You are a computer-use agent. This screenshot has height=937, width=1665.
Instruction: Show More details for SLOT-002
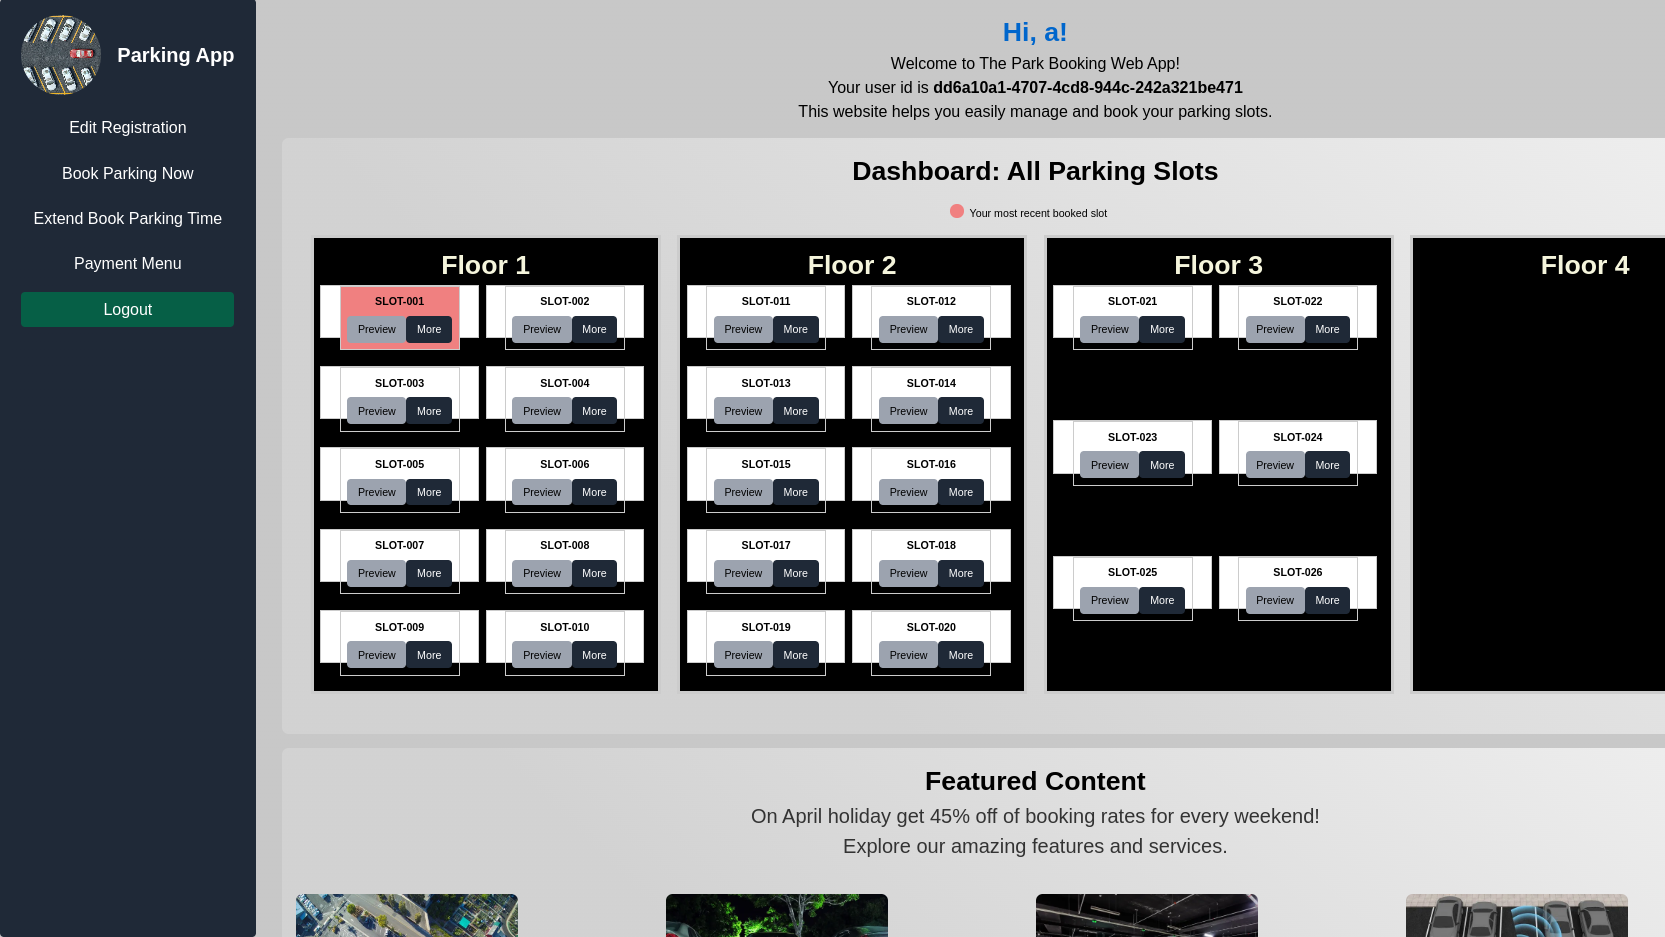pos(594,330)
